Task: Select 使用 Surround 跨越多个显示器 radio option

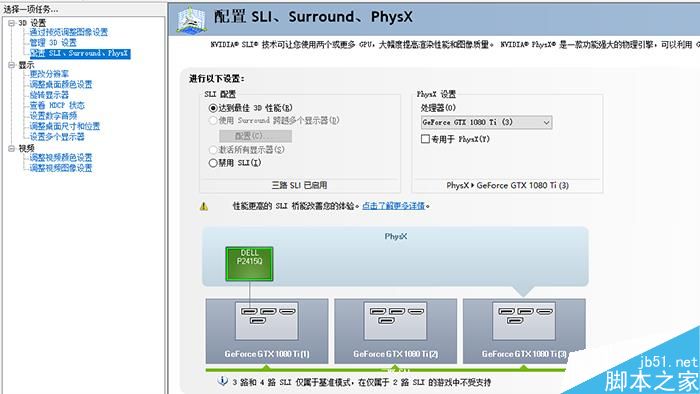Action: (x=213, y=120)
